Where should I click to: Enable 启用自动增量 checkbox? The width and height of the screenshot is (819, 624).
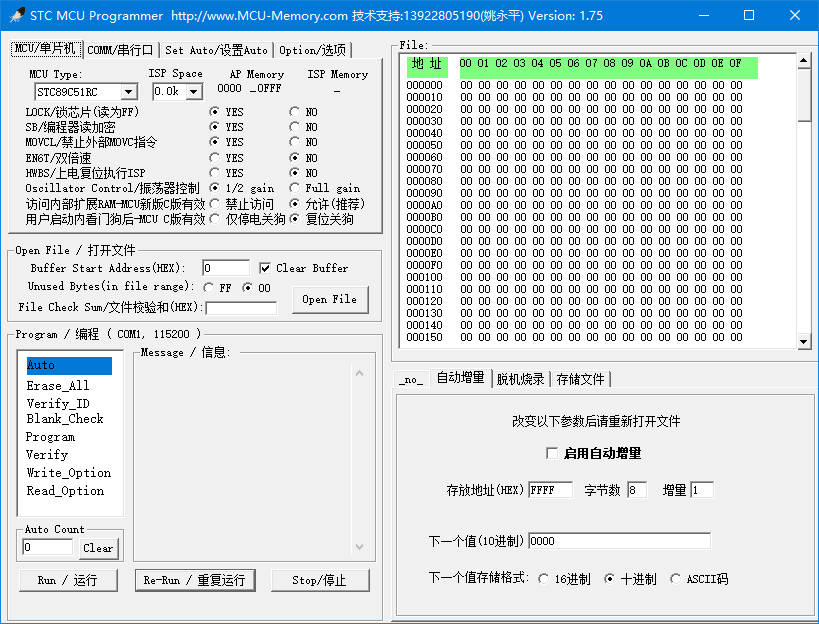(552, 453)
